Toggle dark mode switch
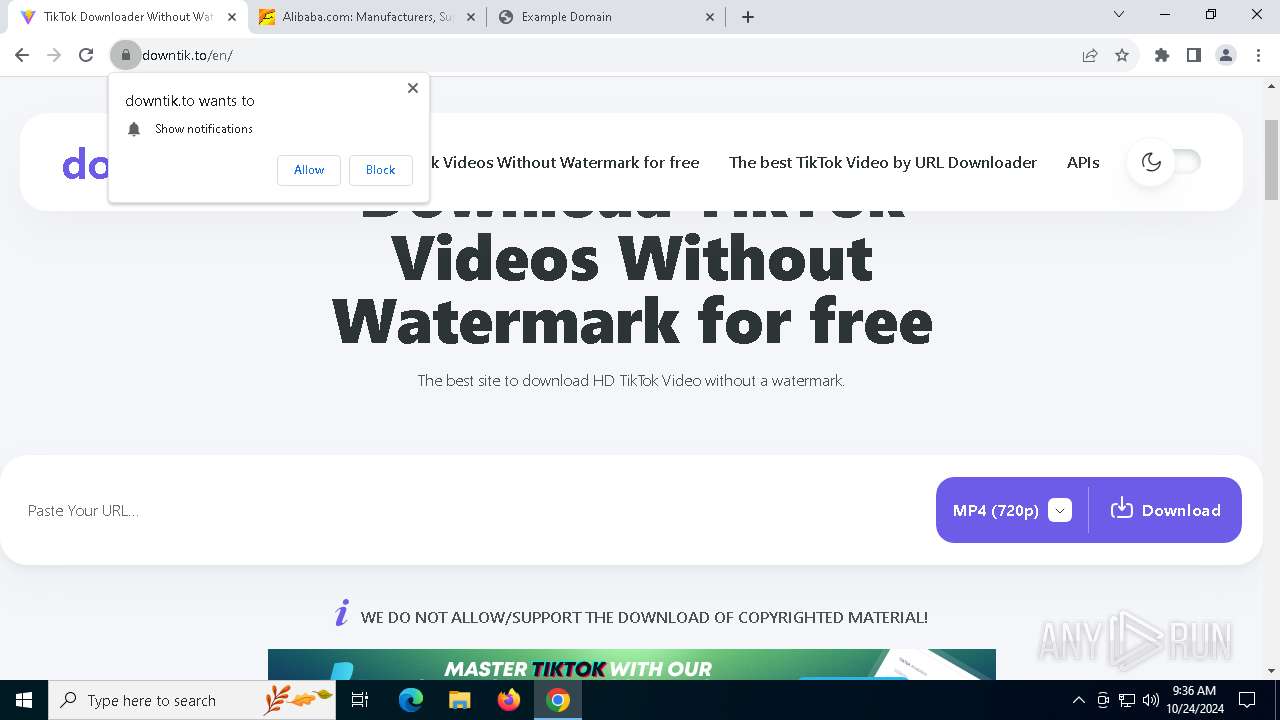The width and height of the screenshot is (1280, 720). tap(1165, 162)
